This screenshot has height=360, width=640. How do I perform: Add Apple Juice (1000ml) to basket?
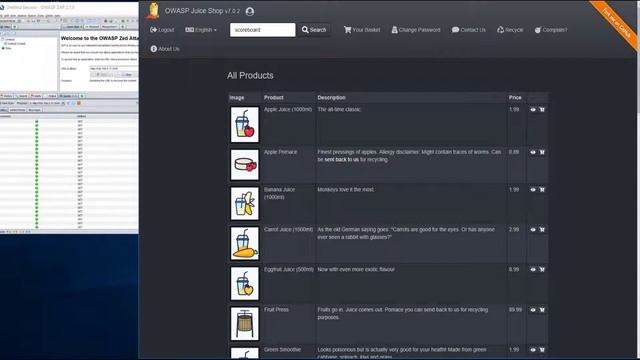(x=542, y=109)
